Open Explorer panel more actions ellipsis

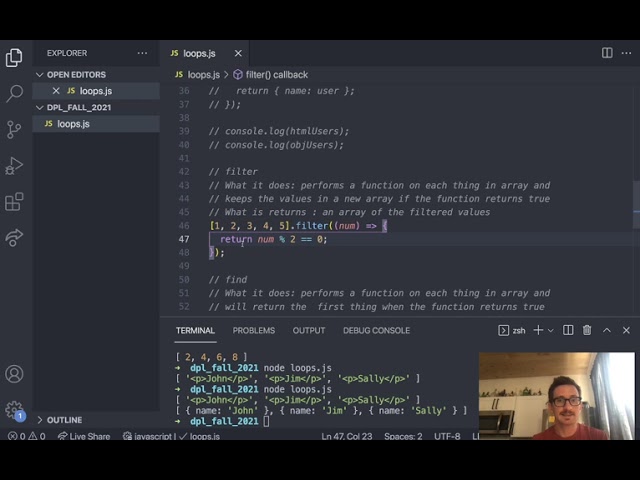[142, 53]
